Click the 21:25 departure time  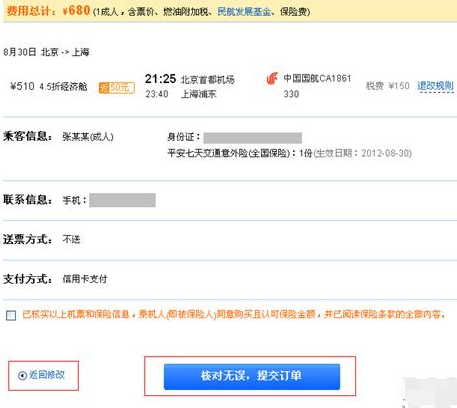[160, 79]
